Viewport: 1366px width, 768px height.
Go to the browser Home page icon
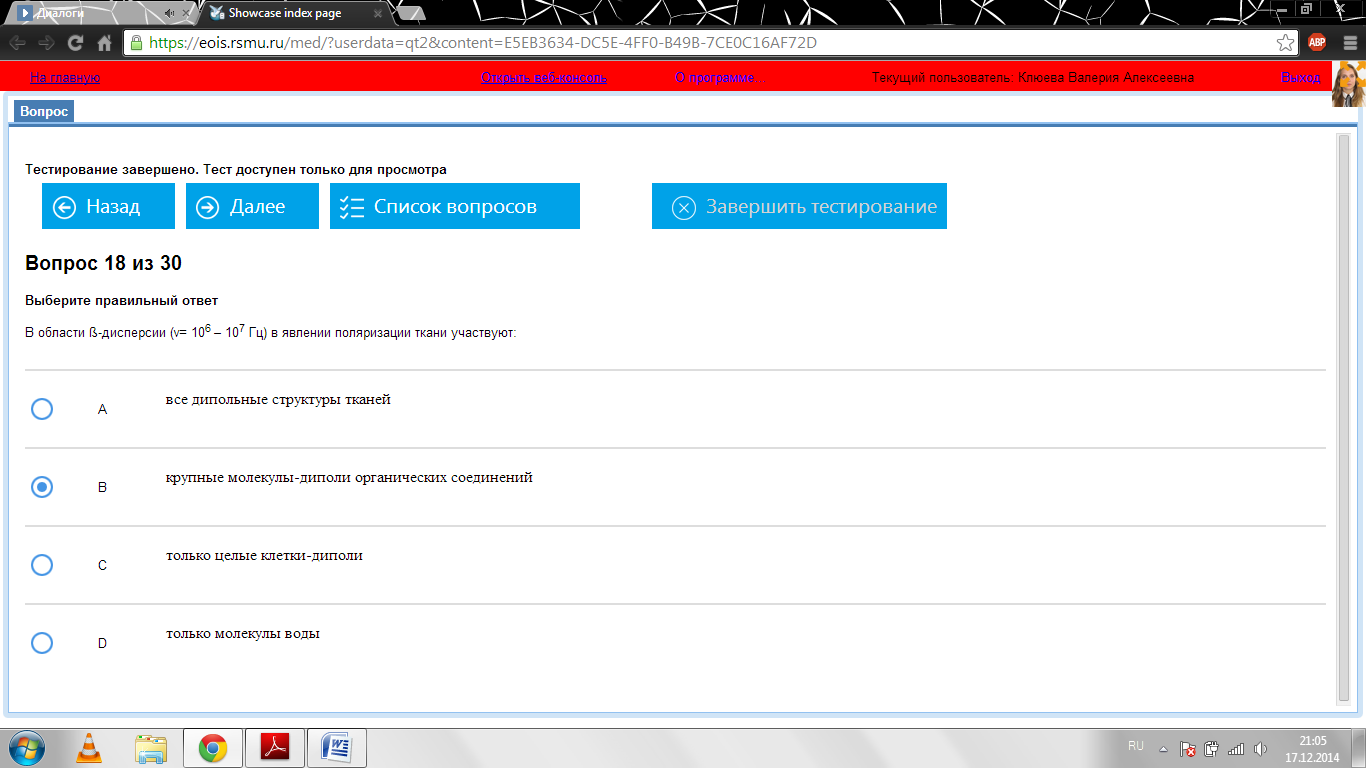pyautogui.click(x=104, y=43)
